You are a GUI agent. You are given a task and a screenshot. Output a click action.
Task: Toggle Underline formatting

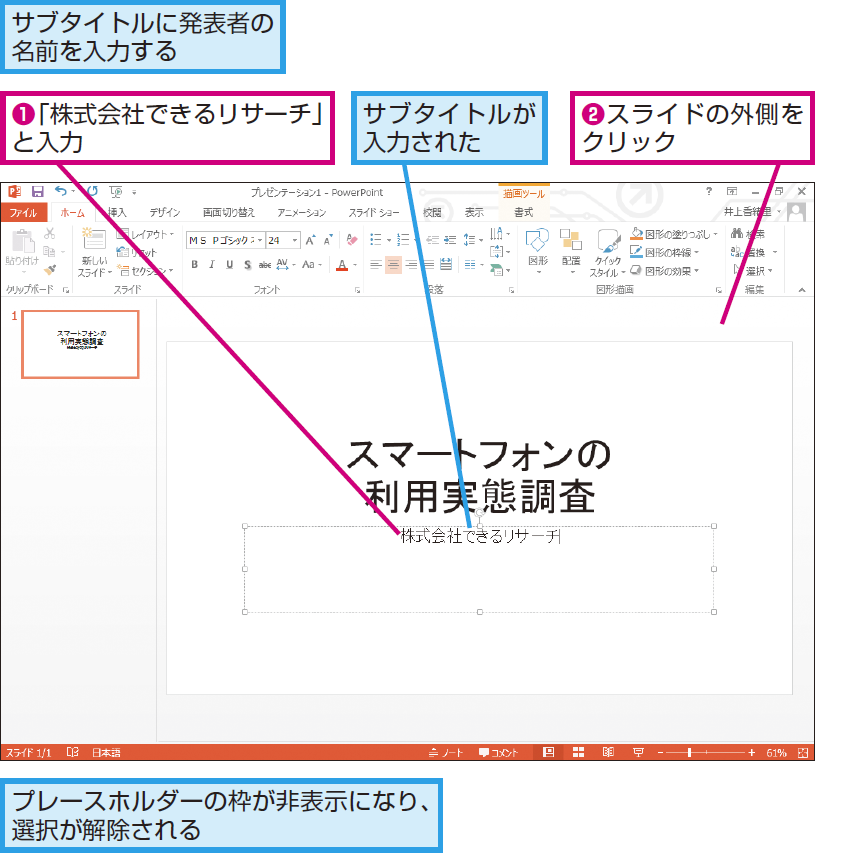[x=230, y=265]
